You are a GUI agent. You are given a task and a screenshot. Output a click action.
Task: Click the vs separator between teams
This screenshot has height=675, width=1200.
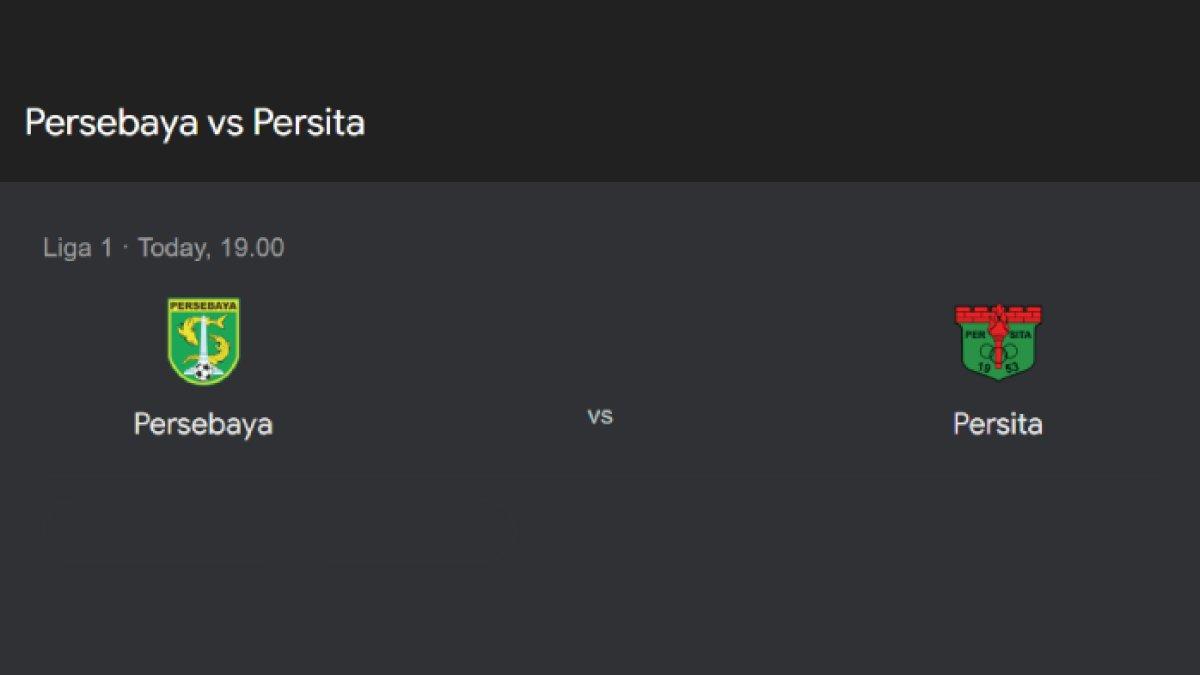click(x=600, y=415)
